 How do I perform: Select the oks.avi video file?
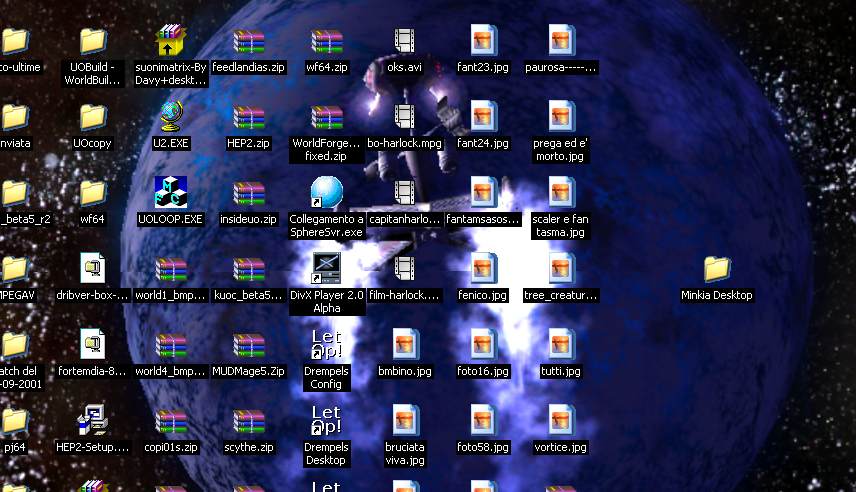coord(405,41)
